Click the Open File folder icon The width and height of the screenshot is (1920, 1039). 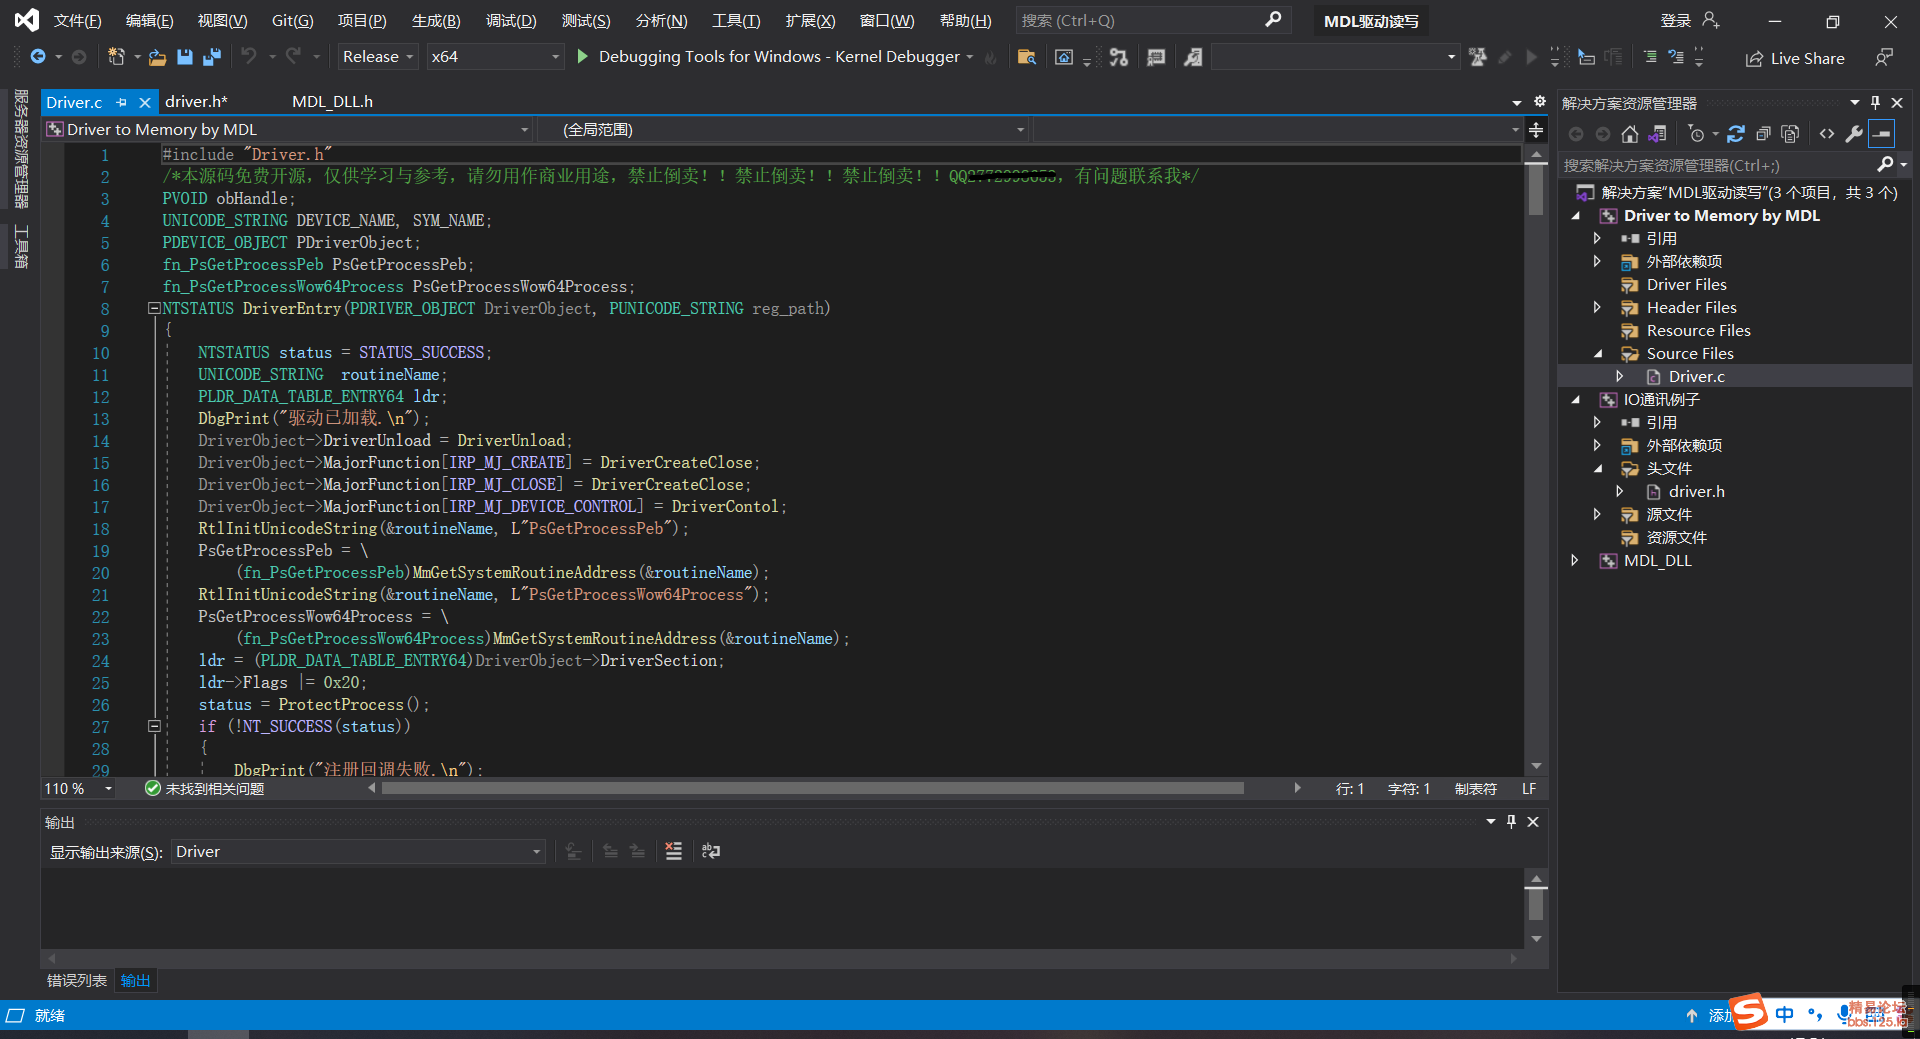[157, 57]
